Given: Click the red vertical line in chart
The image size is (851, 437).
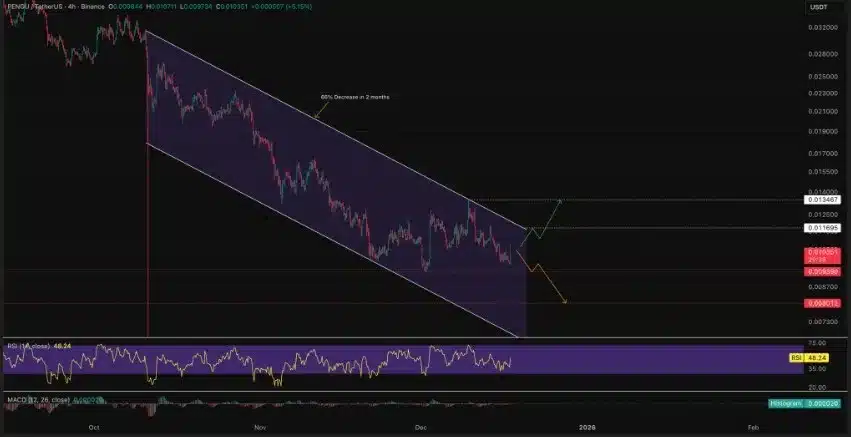Looking at the screenshot, I should point(148,250).
